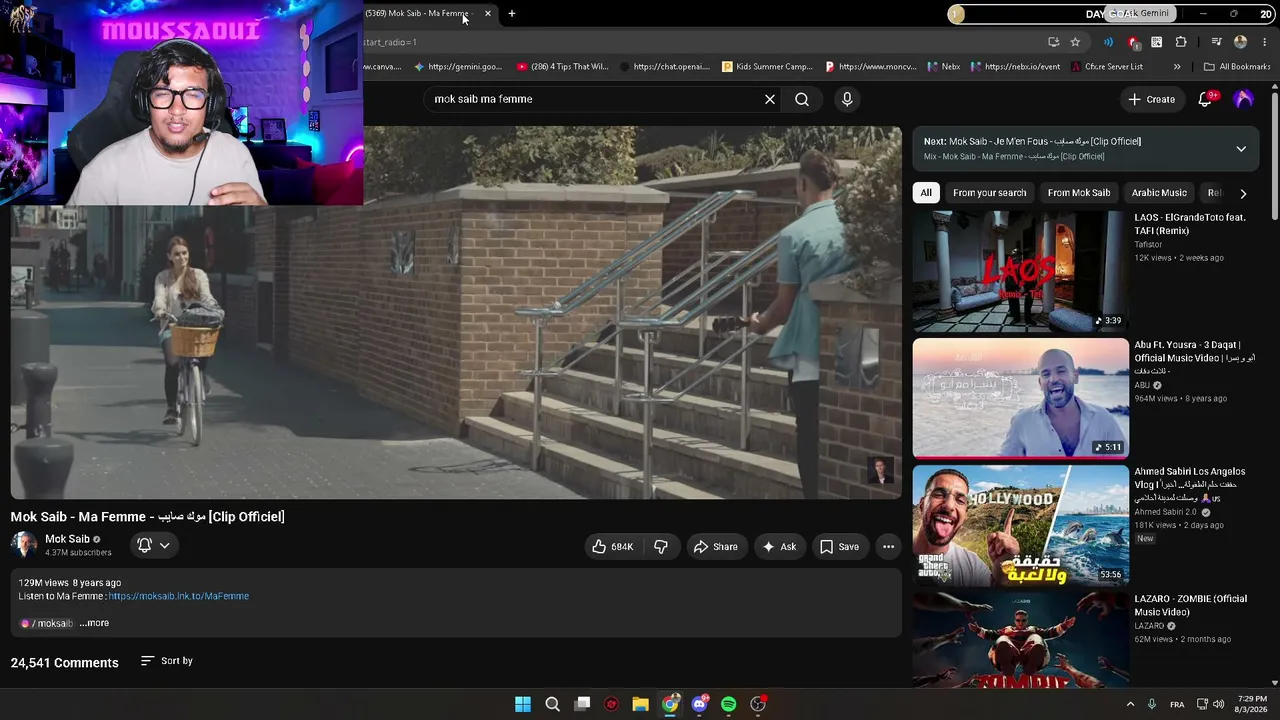Open taskbar volume control
Image resolution: width=1280 pixels, height=720 pixels.
click(x=1218, y=704)
